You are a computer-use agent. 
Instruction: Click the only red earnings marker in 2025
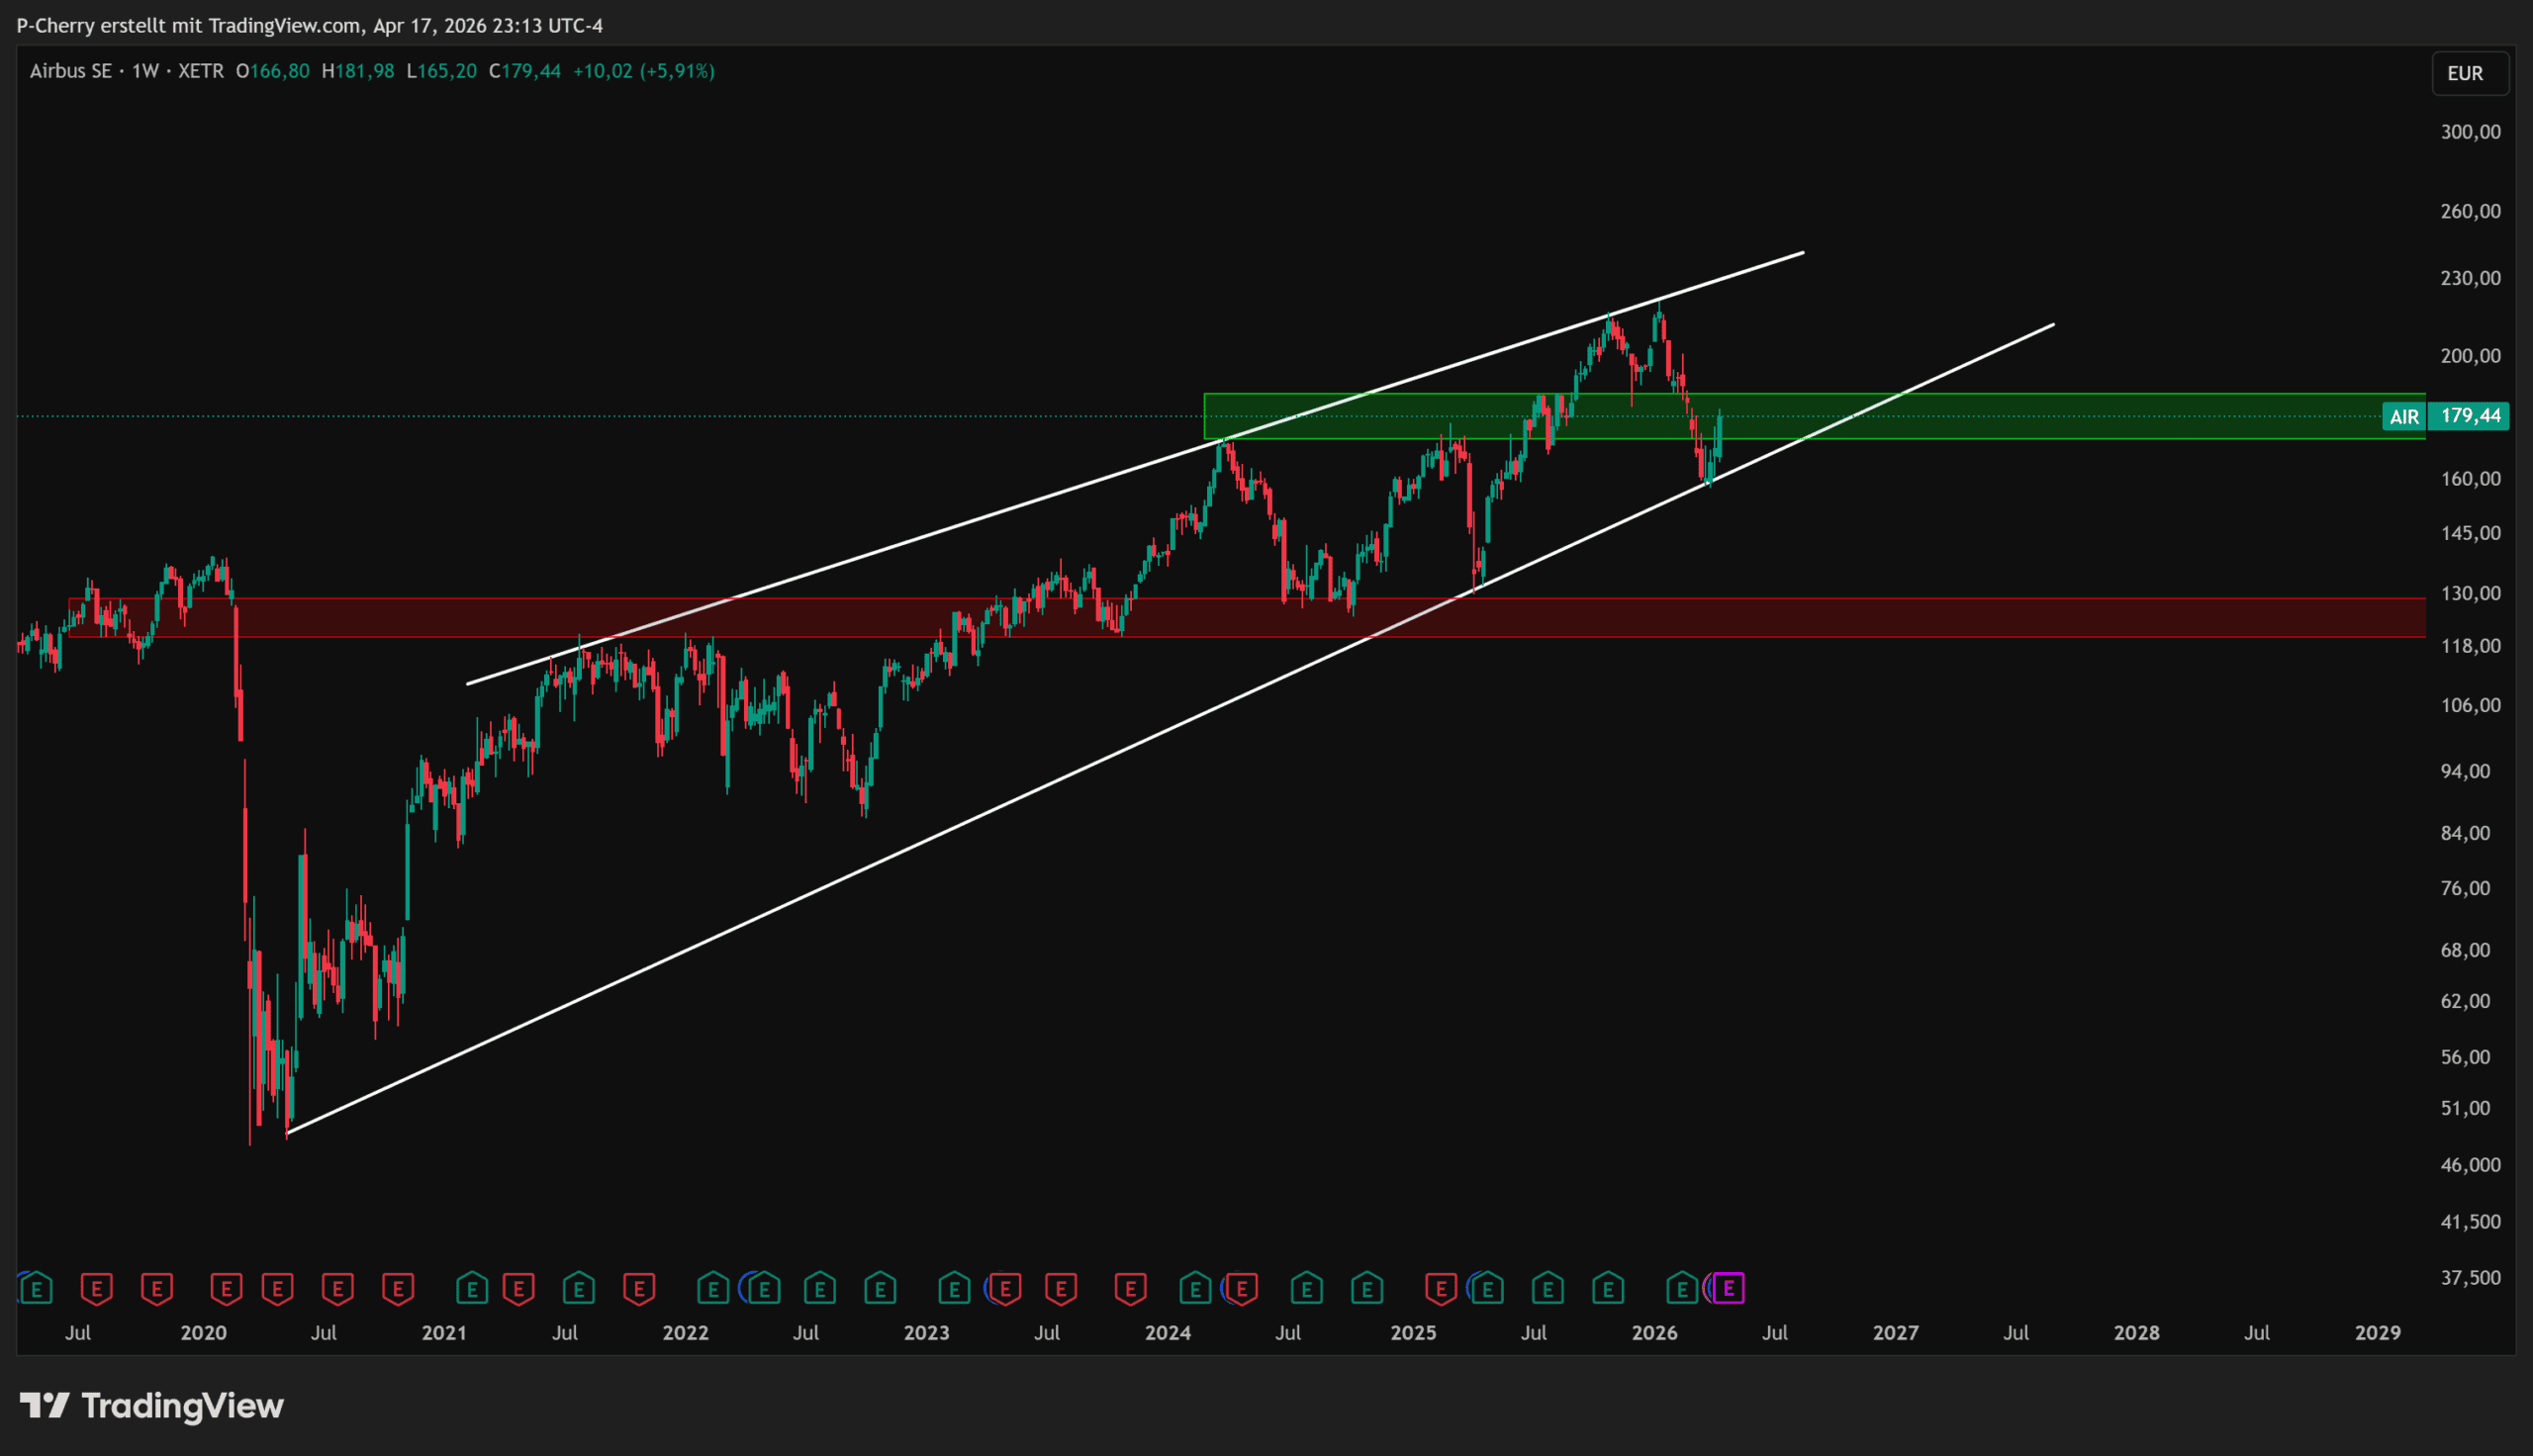click(1440, 1289)
